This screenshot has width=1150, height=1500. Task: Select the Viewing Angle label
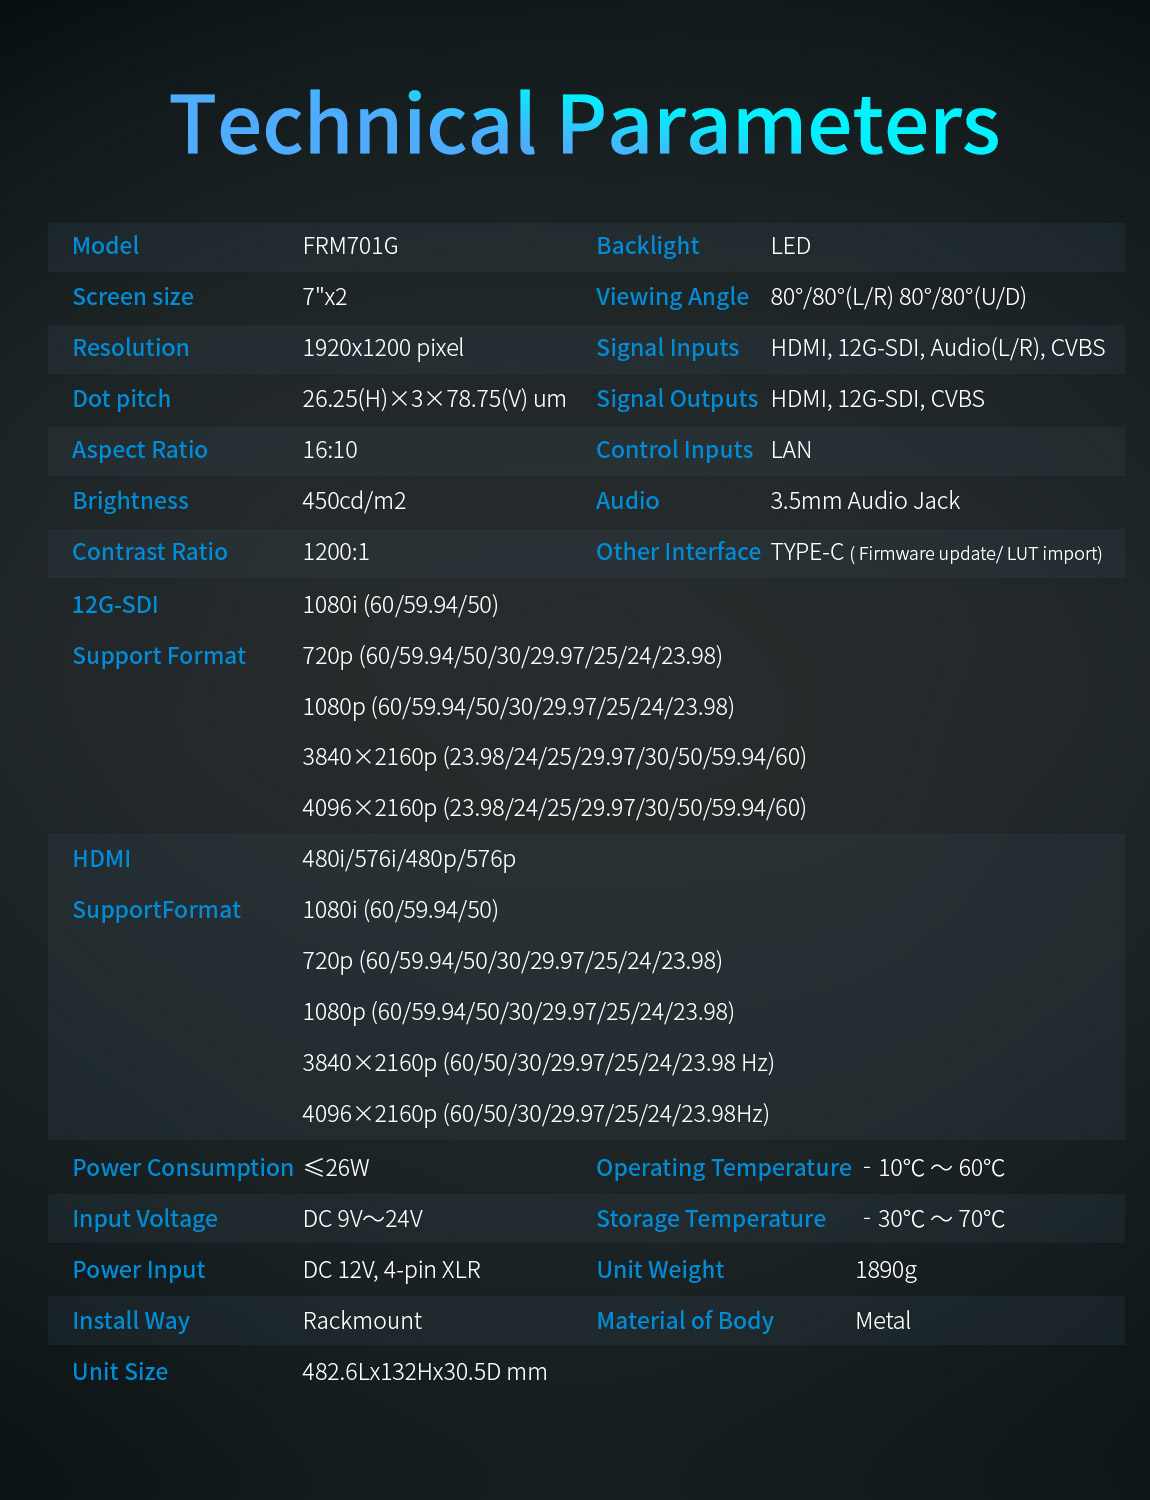672,297
